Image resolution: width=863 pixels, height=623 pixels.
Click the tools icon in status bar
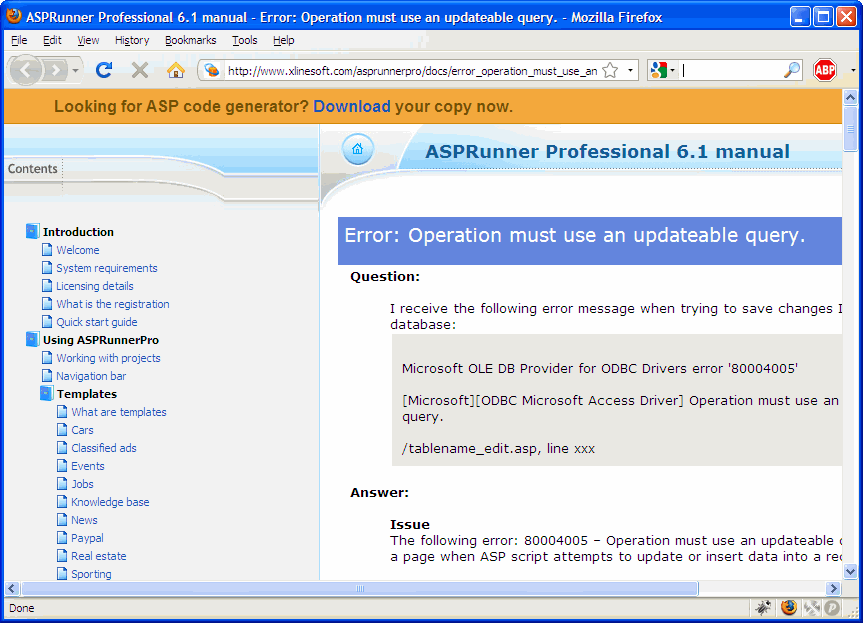tap(811, 608)
